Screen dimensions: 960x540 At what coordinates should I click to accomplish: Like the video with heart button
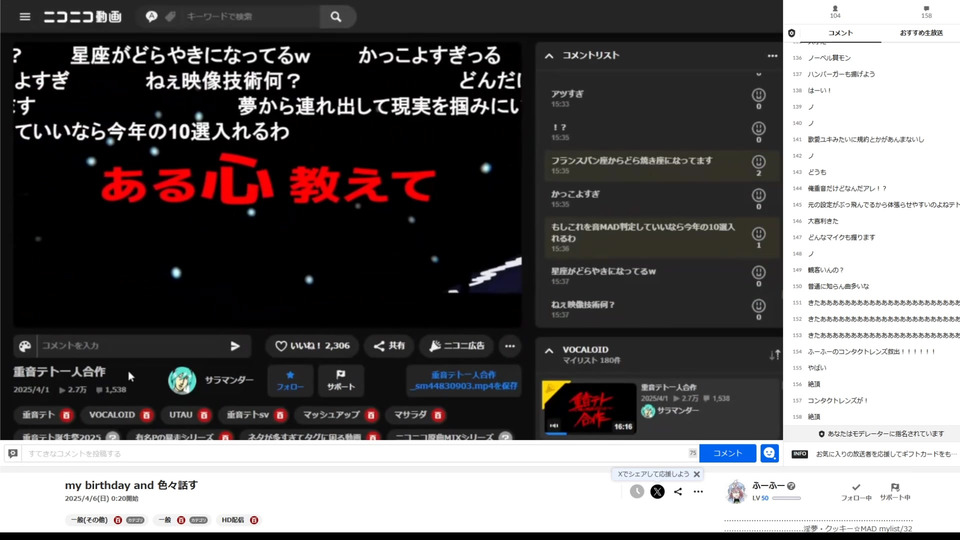(x=312, y=346)
